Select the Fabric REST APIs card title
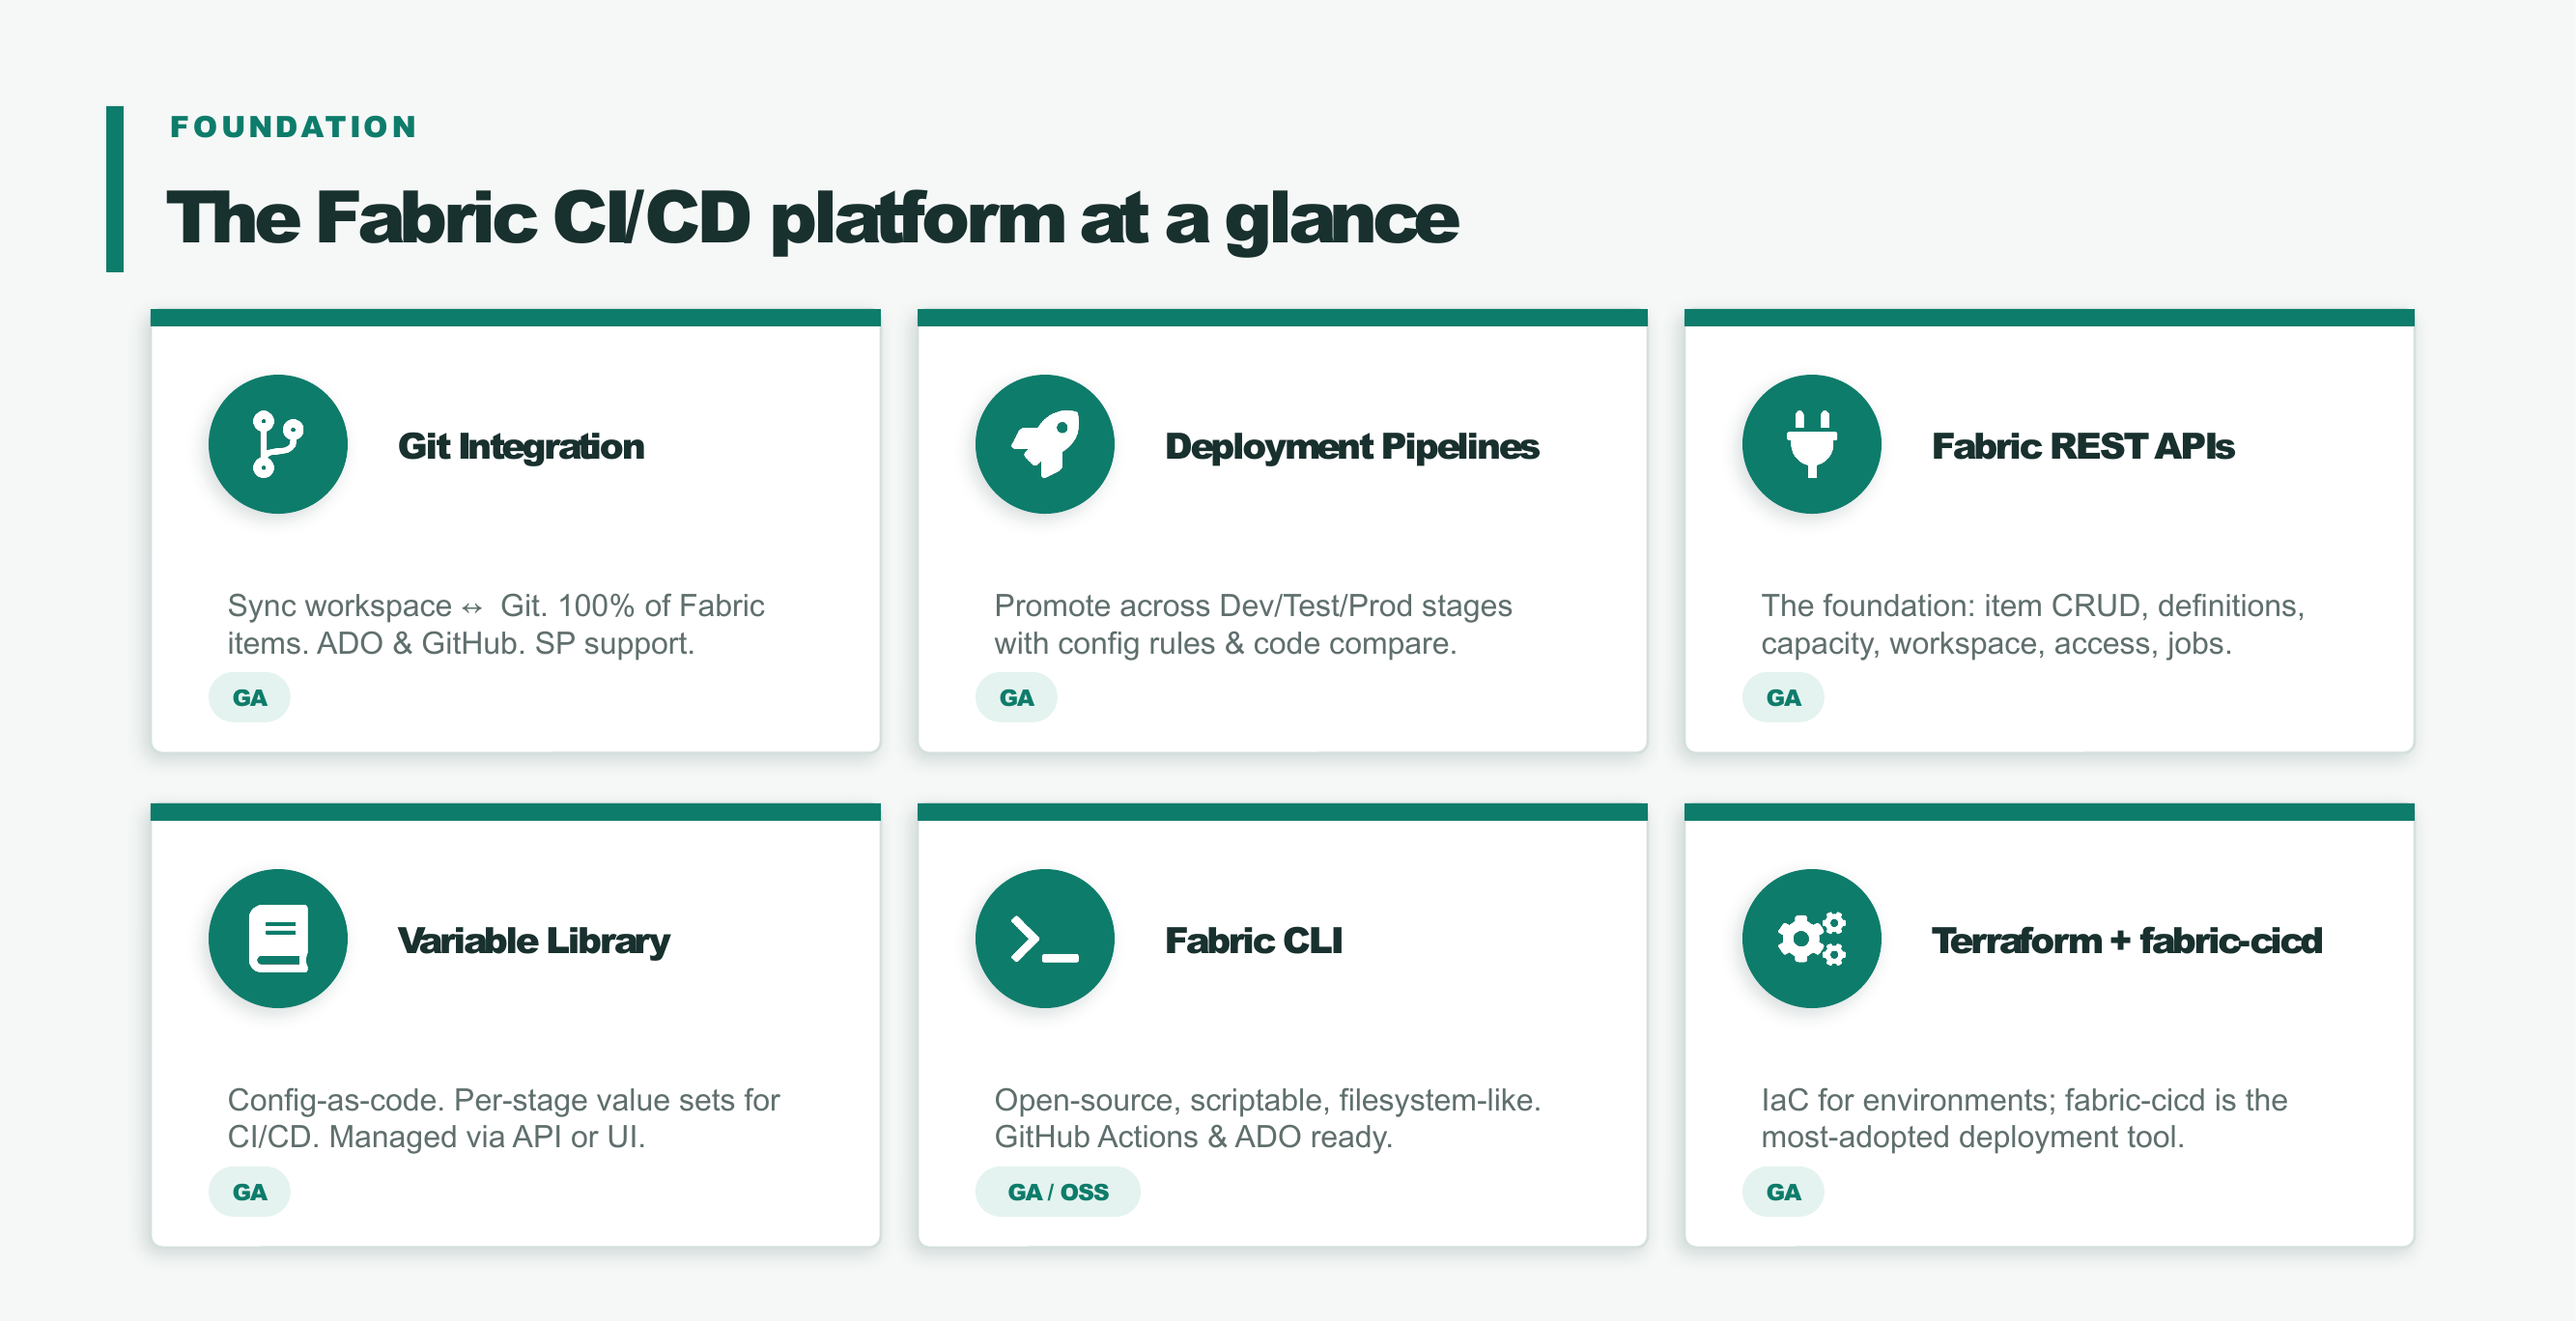 (x=2083, y=446)
